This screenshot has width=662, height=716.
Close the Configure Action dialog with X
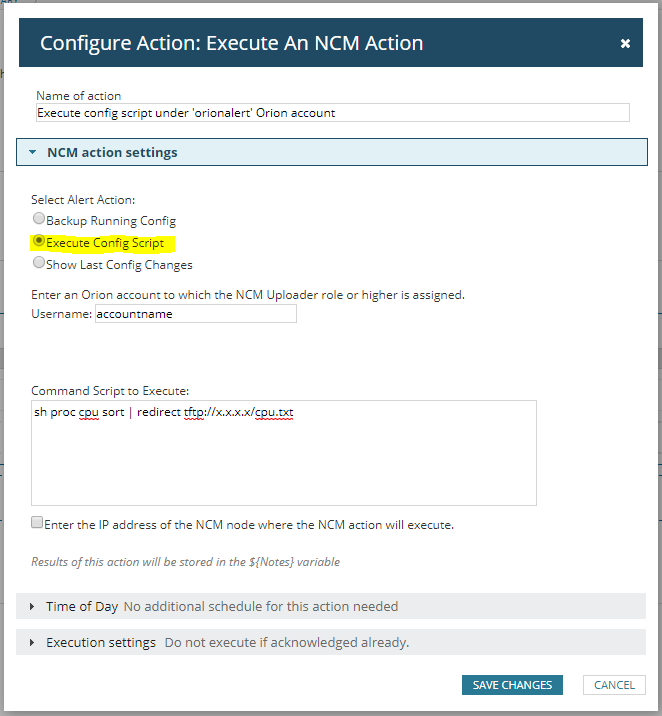(625, 44)
